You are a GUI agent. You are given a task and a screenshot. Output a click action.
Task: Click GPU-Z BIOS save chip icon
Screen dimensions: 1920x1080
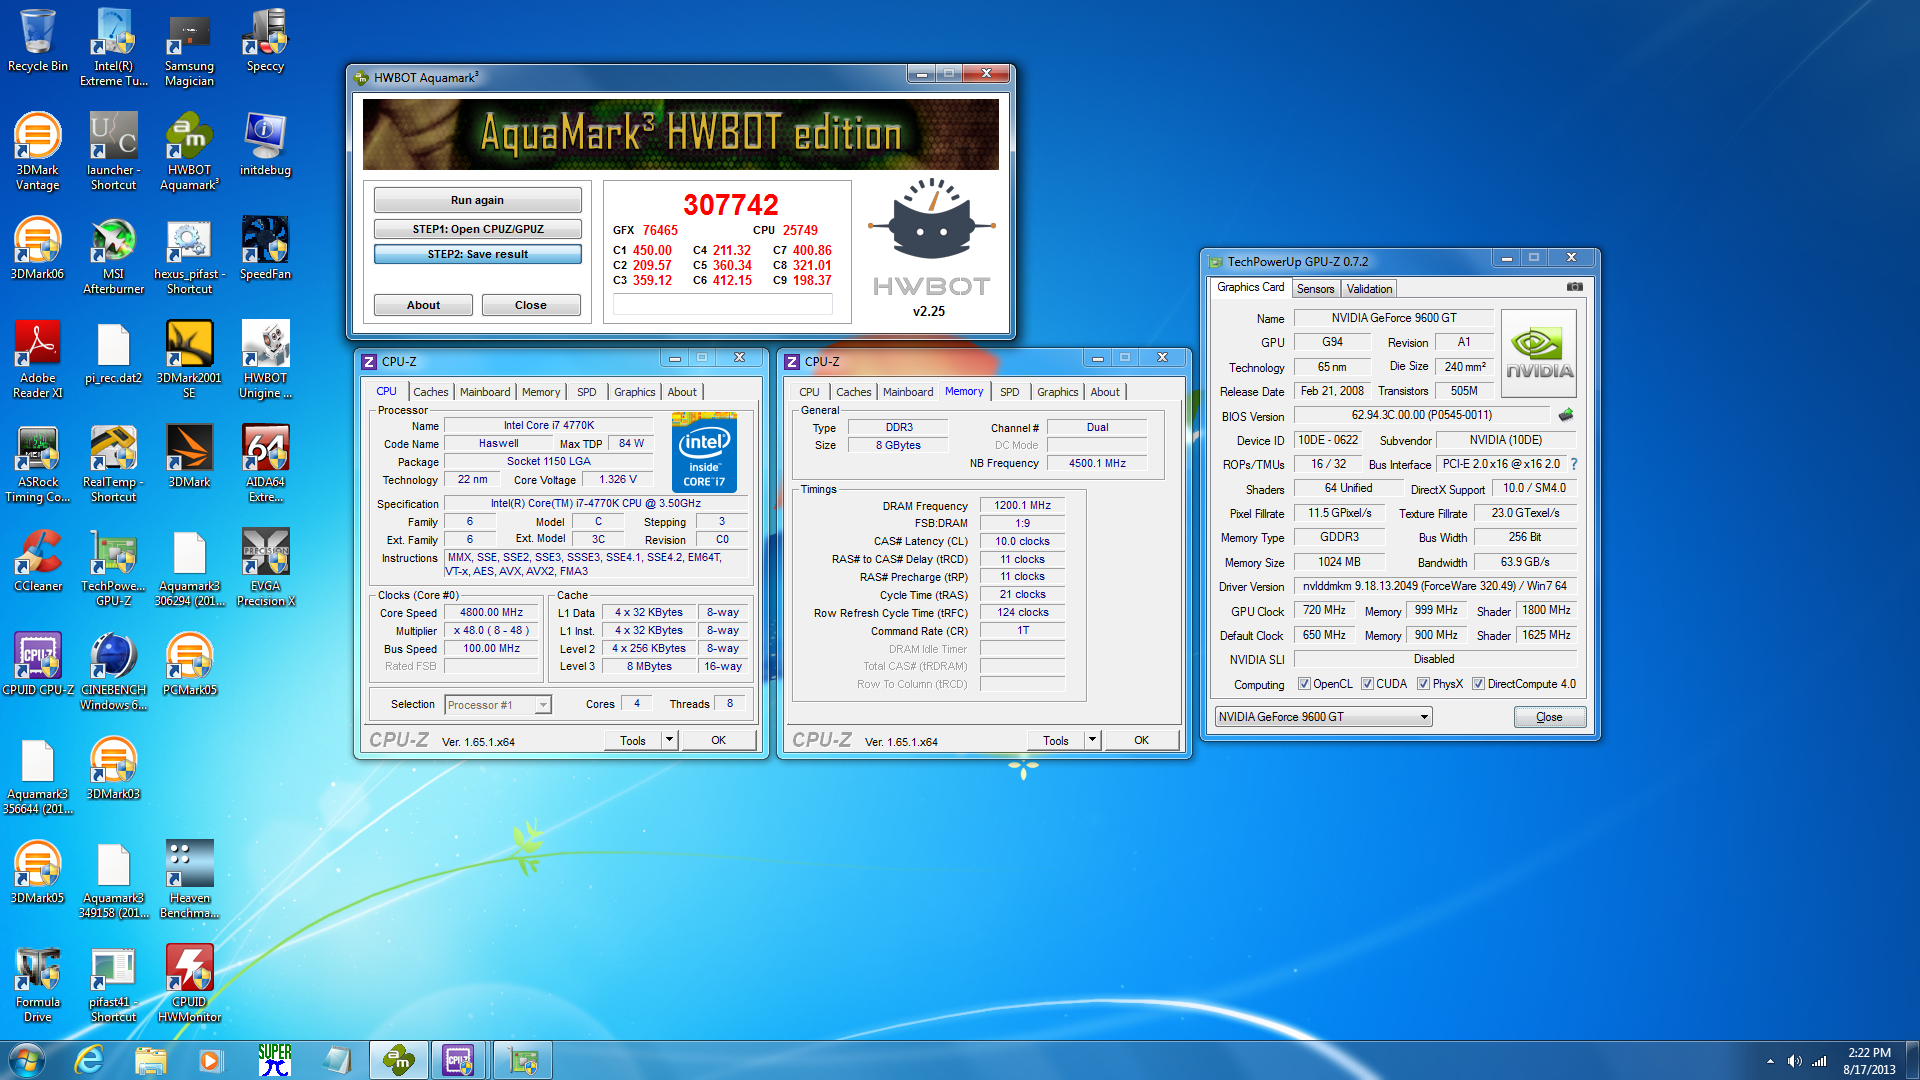click(x=1565, y=415)
